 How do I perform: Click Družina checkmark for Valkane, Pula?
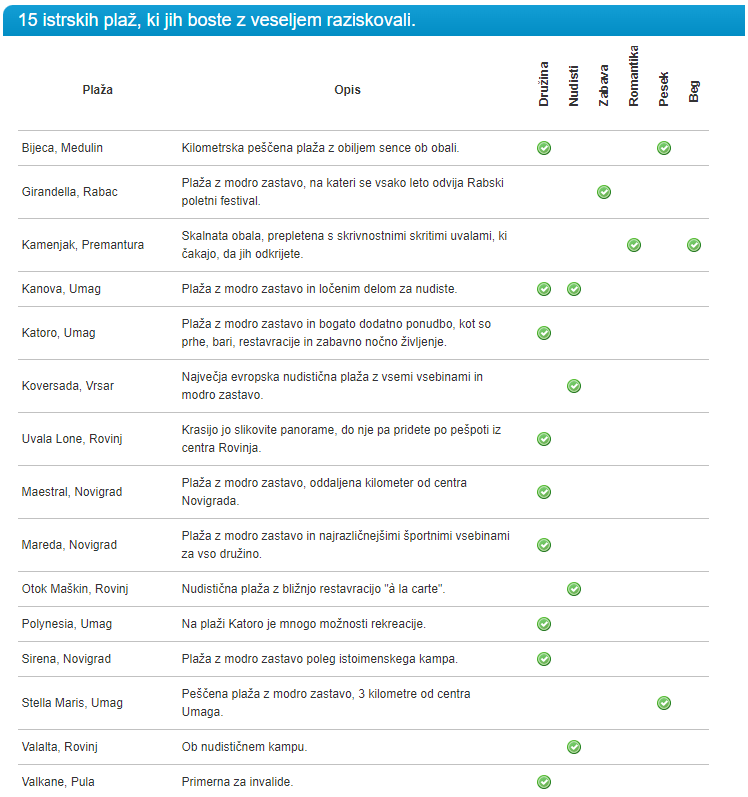pyautogui.click(x=544, y=782)
